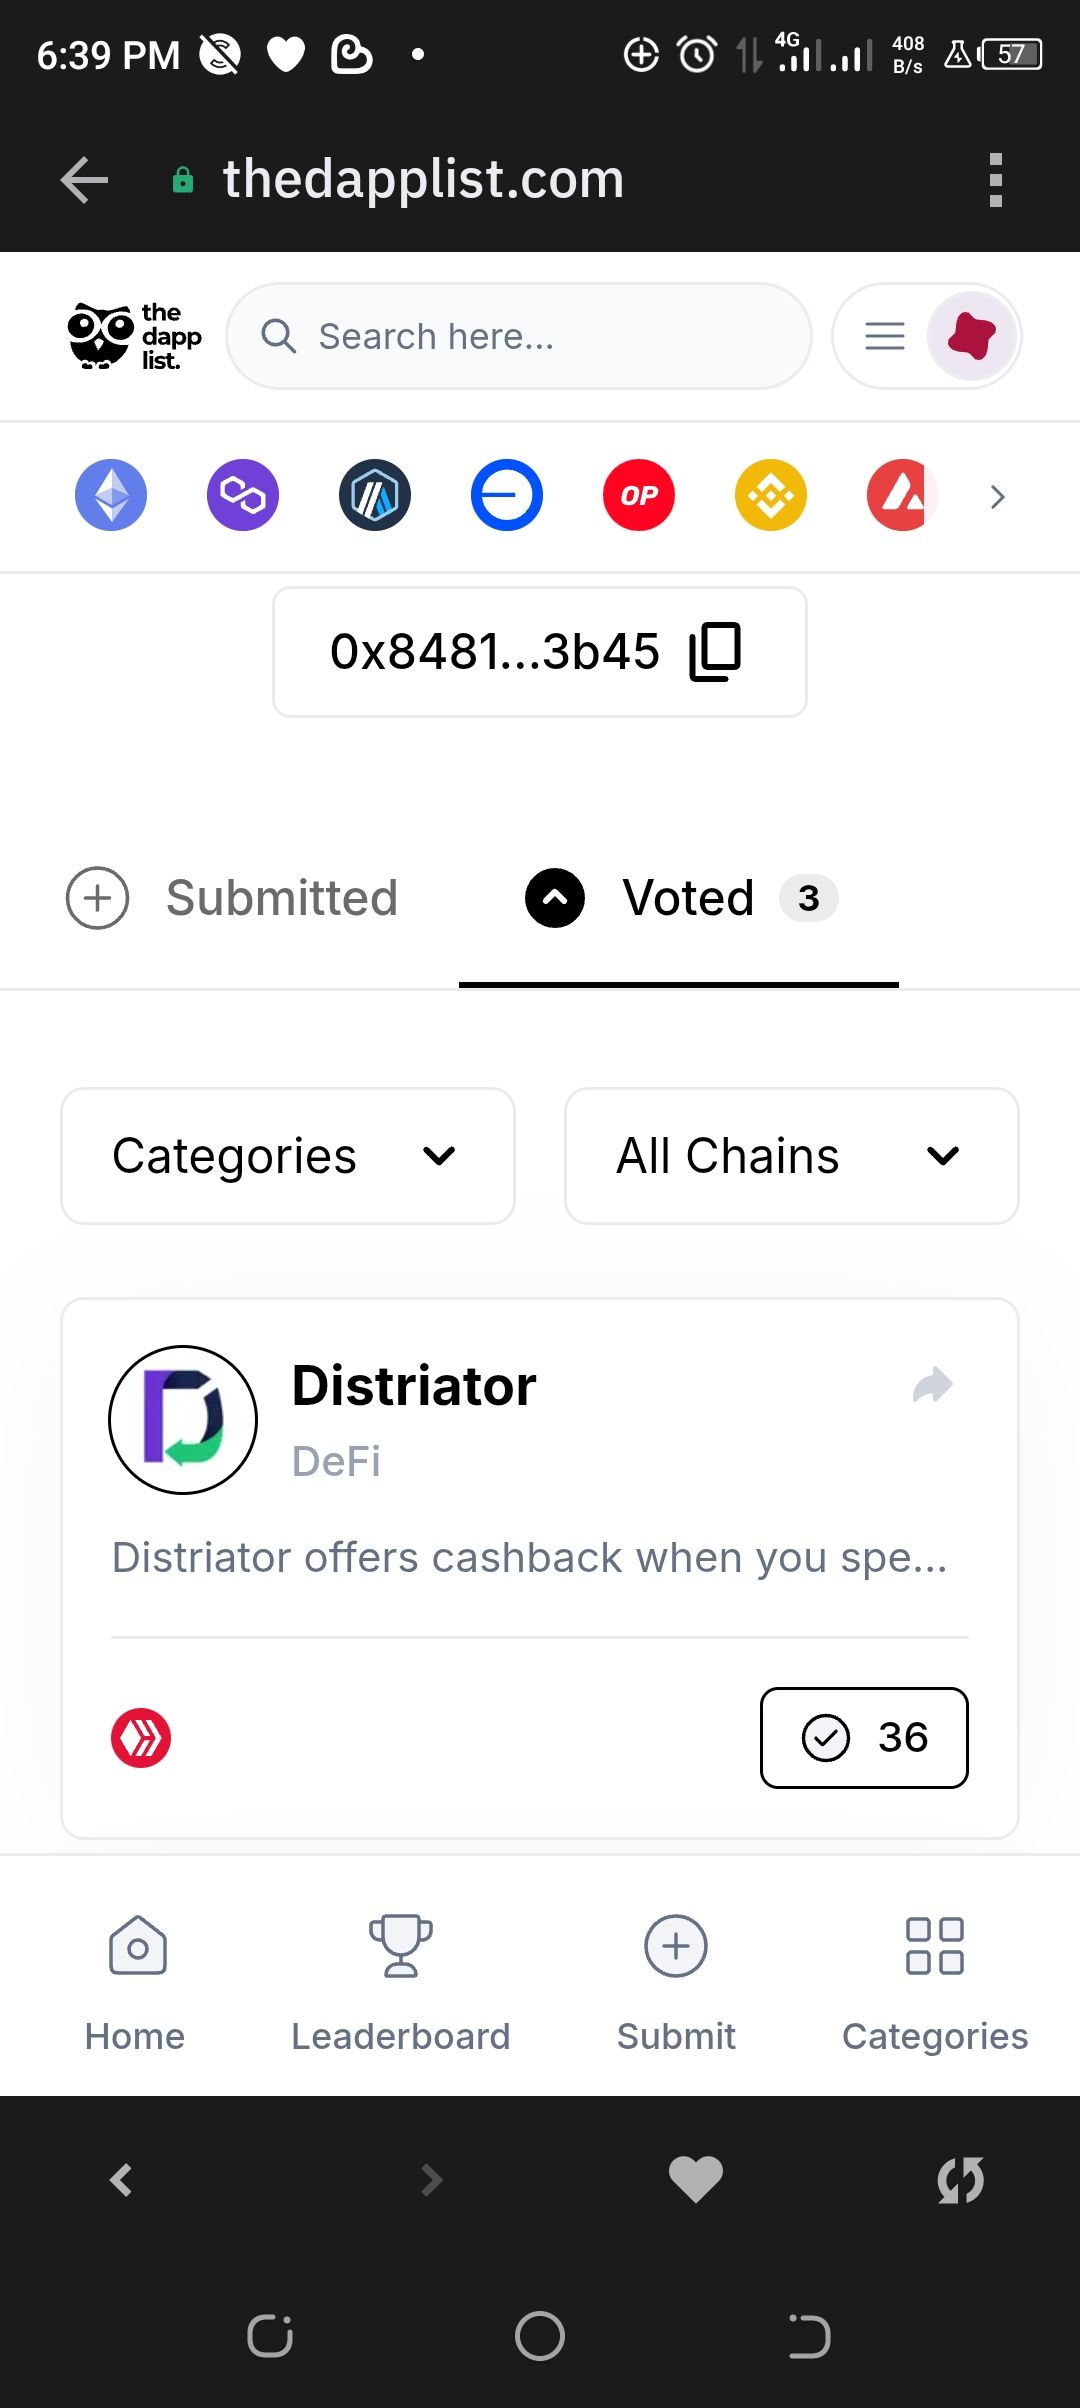Viewport: 1080px width, 2408px height.
Task: Toggle the vote on Distriator (36)
Action: point(864,1738)
